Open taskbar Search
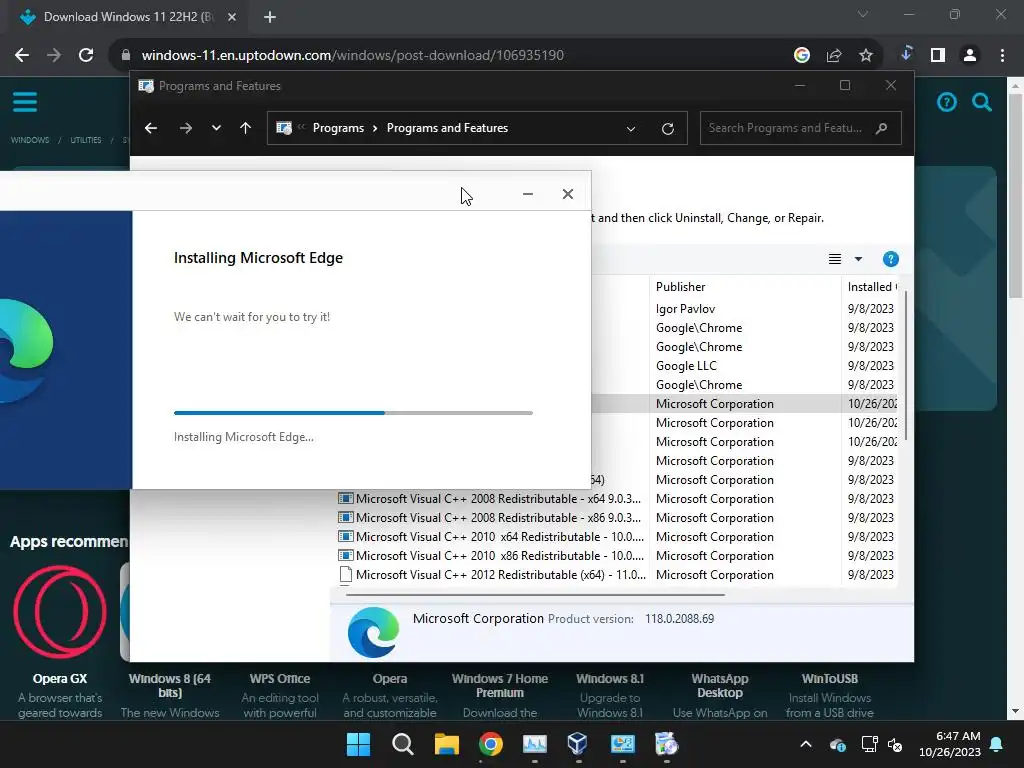This screenshot has height=768, width=1024. coord(402,744)
